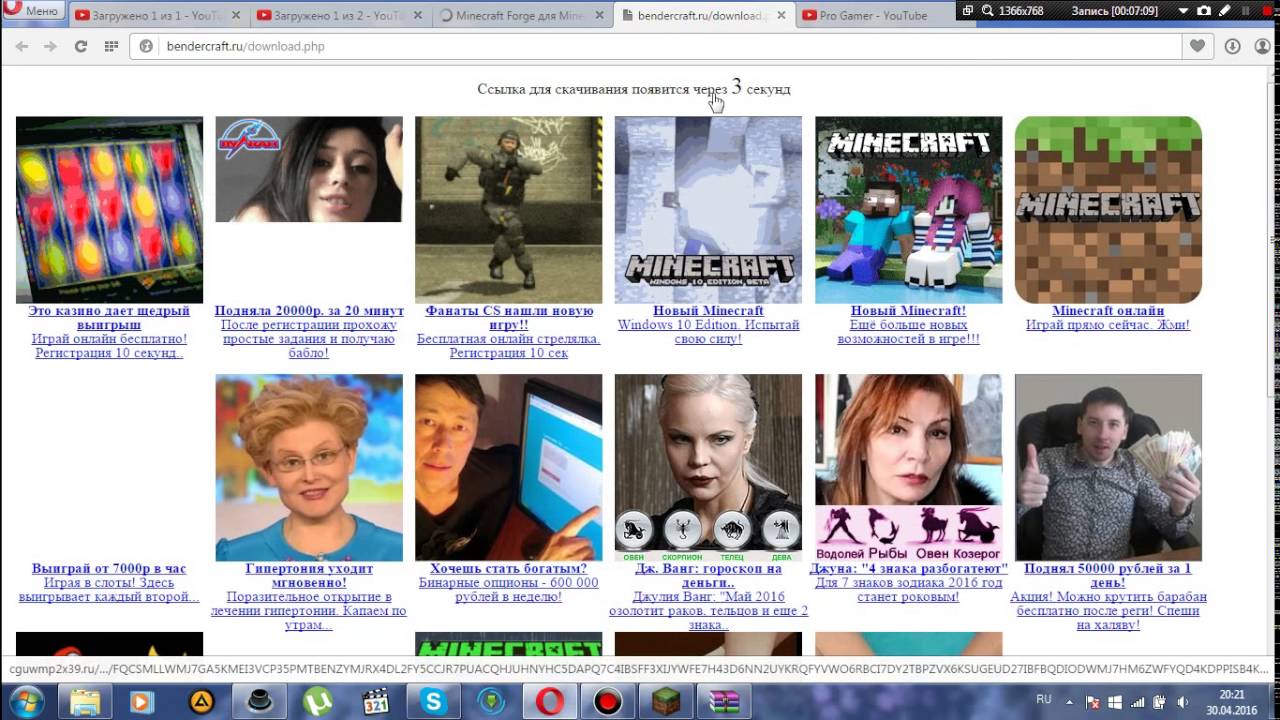Open uTorrent from the taskbar

click(317, 702)
